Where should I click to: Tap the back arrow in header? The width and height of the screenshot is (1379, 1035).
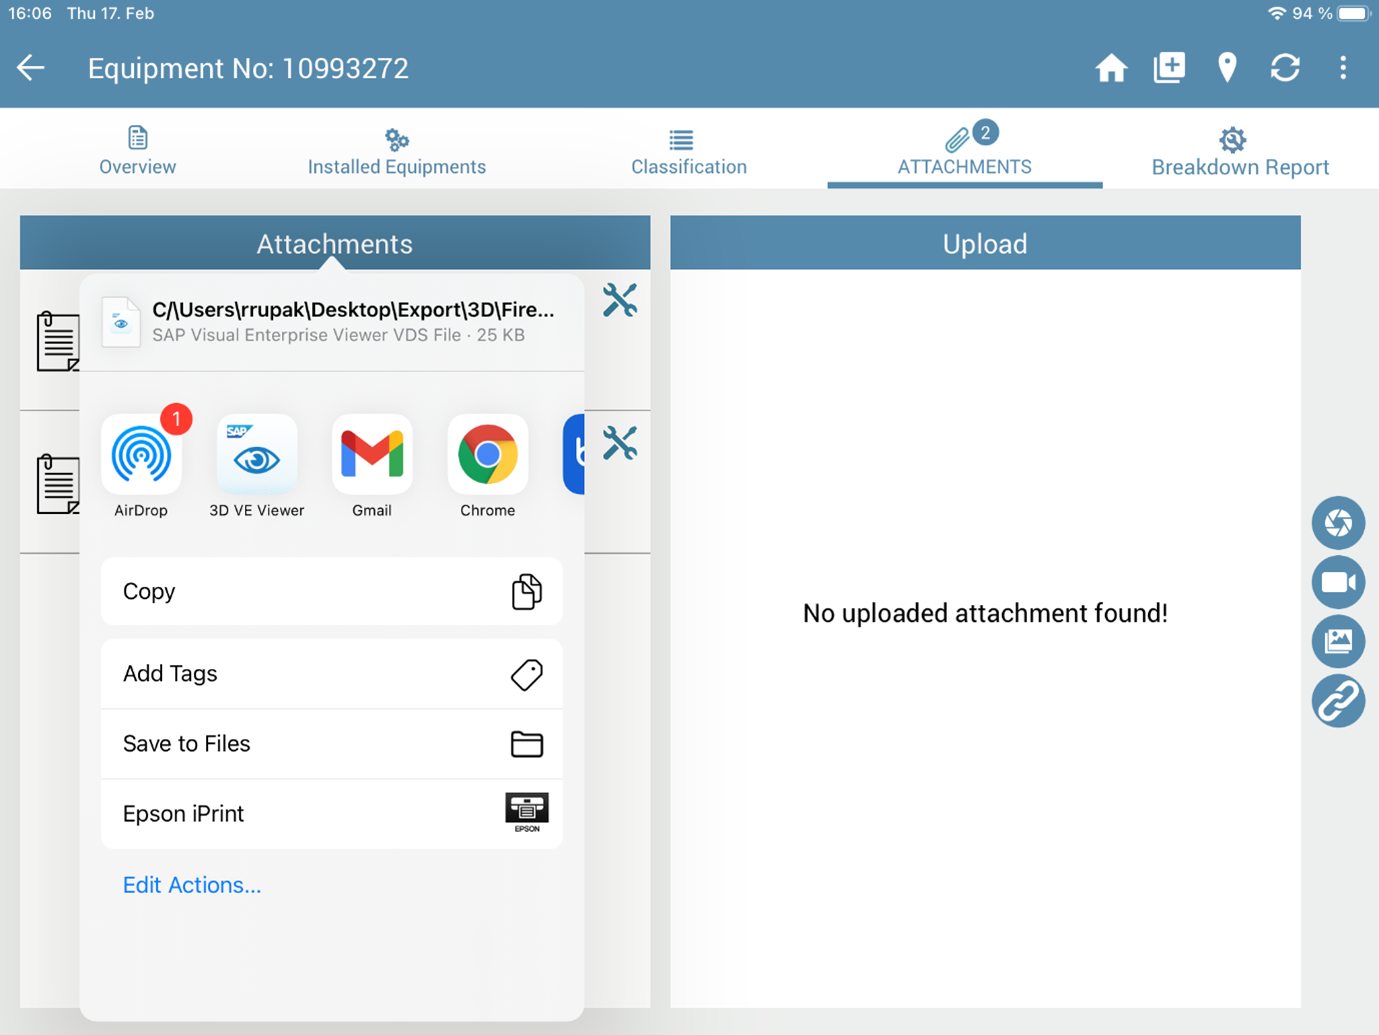(31, 68)
